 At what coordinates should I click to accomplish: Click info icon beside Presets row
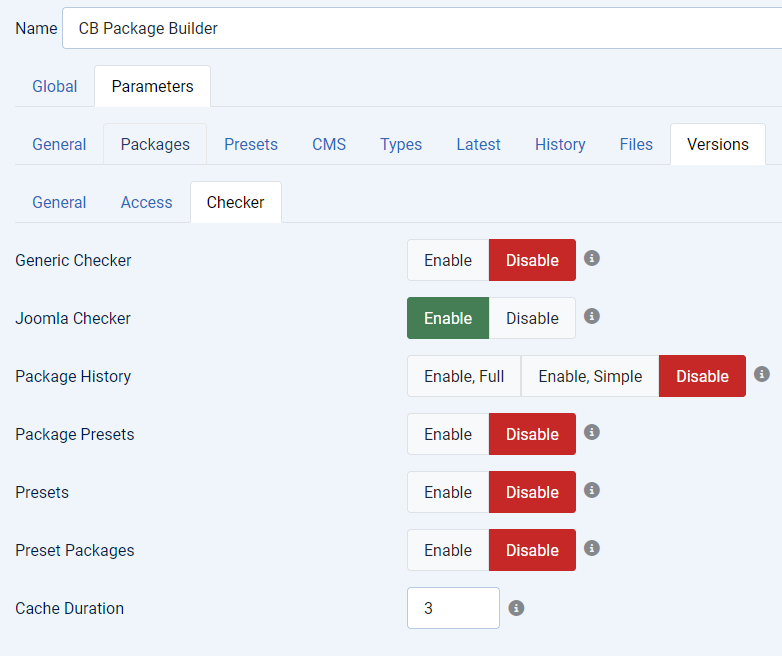pyautogui.click(x=591, y=490)
